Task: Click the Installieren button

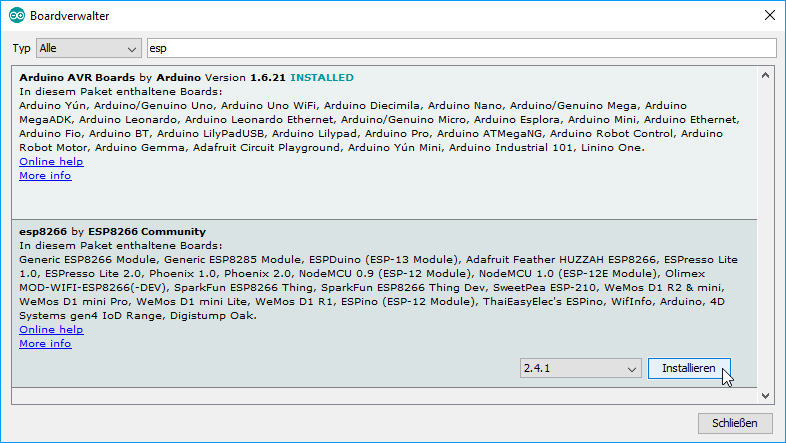Action: tap(689, 368)
